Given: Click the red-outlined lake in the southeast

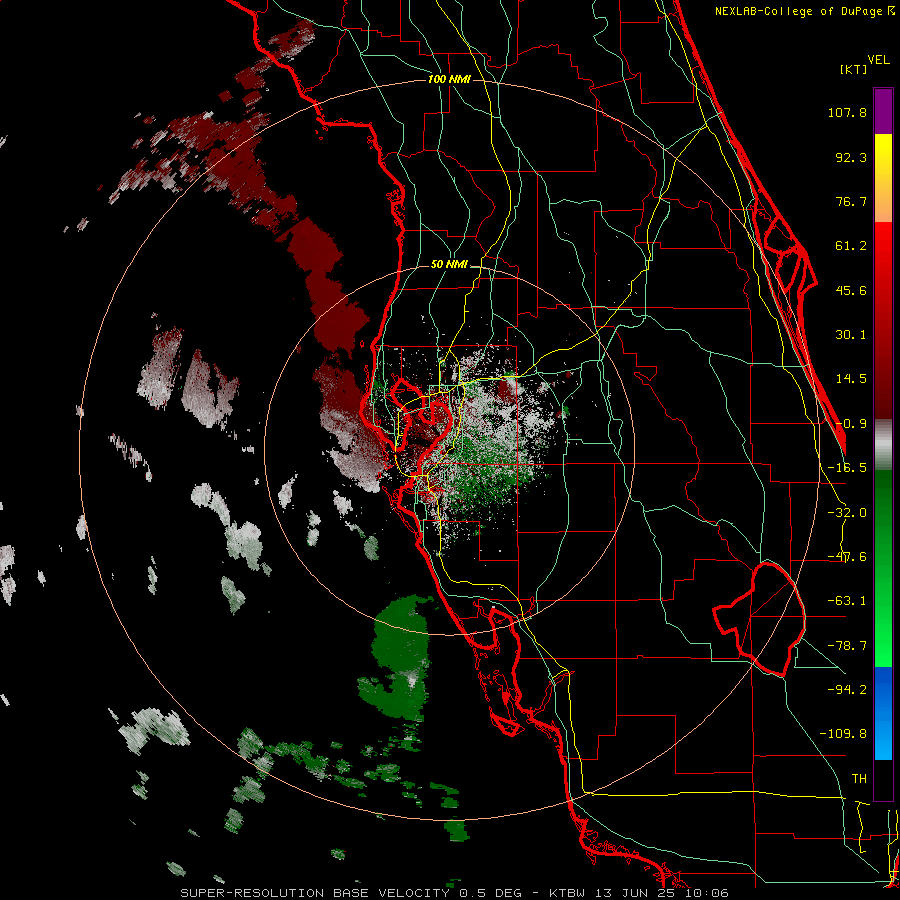Looking at the screenshot, I should (758, 619).
